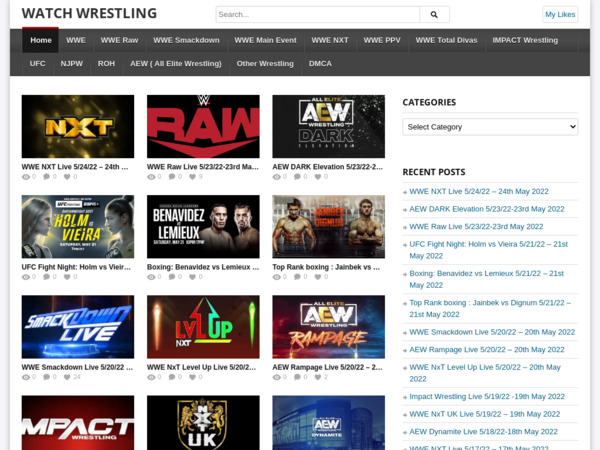This screenshot has height=450, width=600.
Task: Click in the Search input field
Action: 318,15
